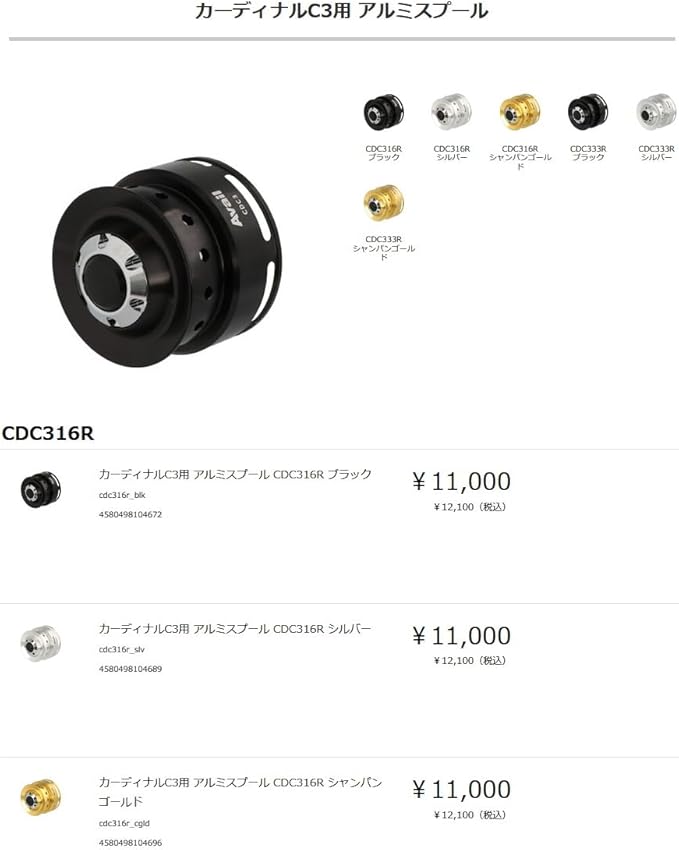The image size is (679, 850).
Task: Choose the CDC316R champagne gold spool thumbnail
Action: 520,112
